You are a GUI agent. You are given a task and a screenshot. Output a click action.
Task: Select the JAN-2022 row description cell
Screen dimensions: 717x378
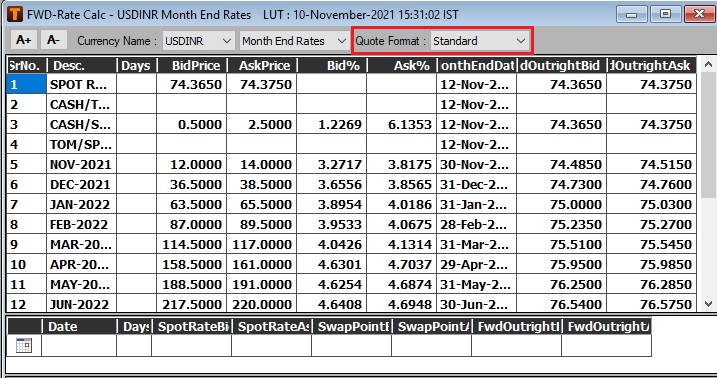coord(81,204)
